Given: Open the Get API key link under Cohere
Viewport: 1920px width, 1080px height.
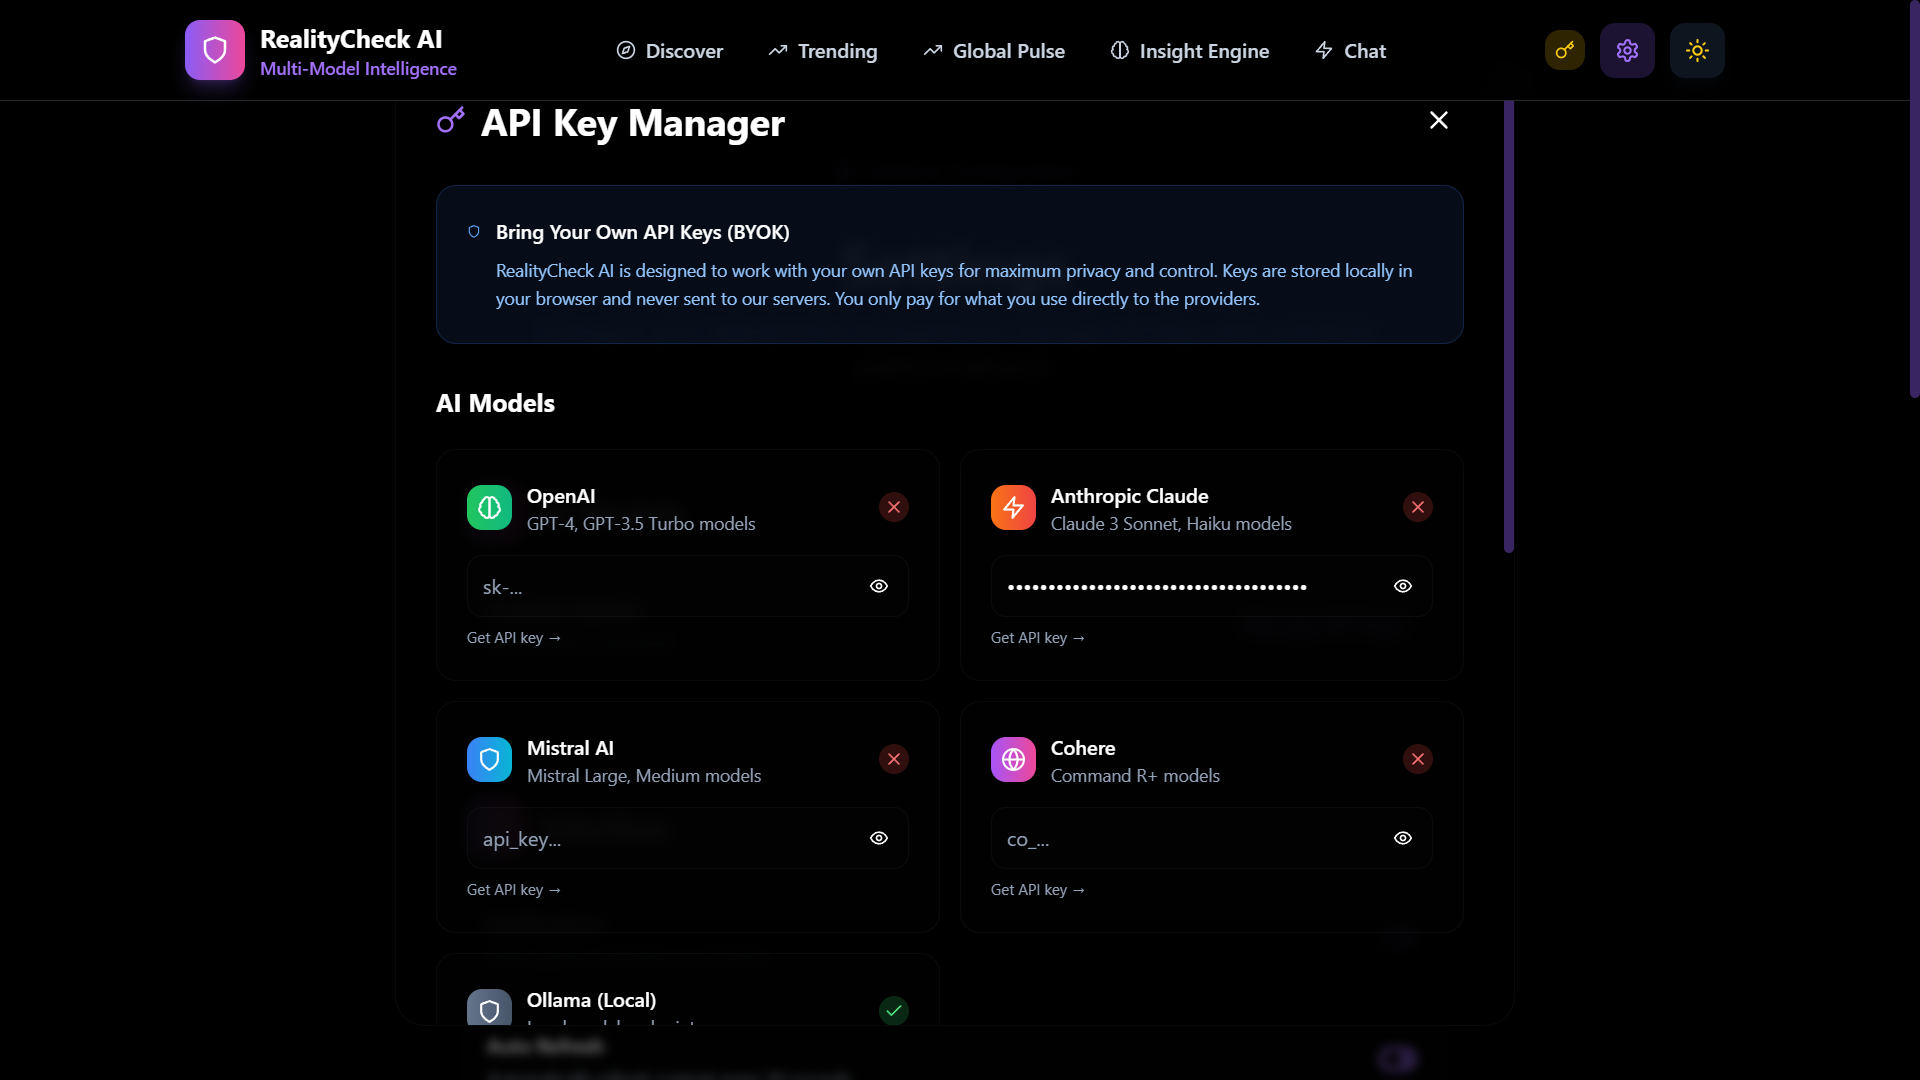Looking at the screenshot, I should coord(1038,890).
